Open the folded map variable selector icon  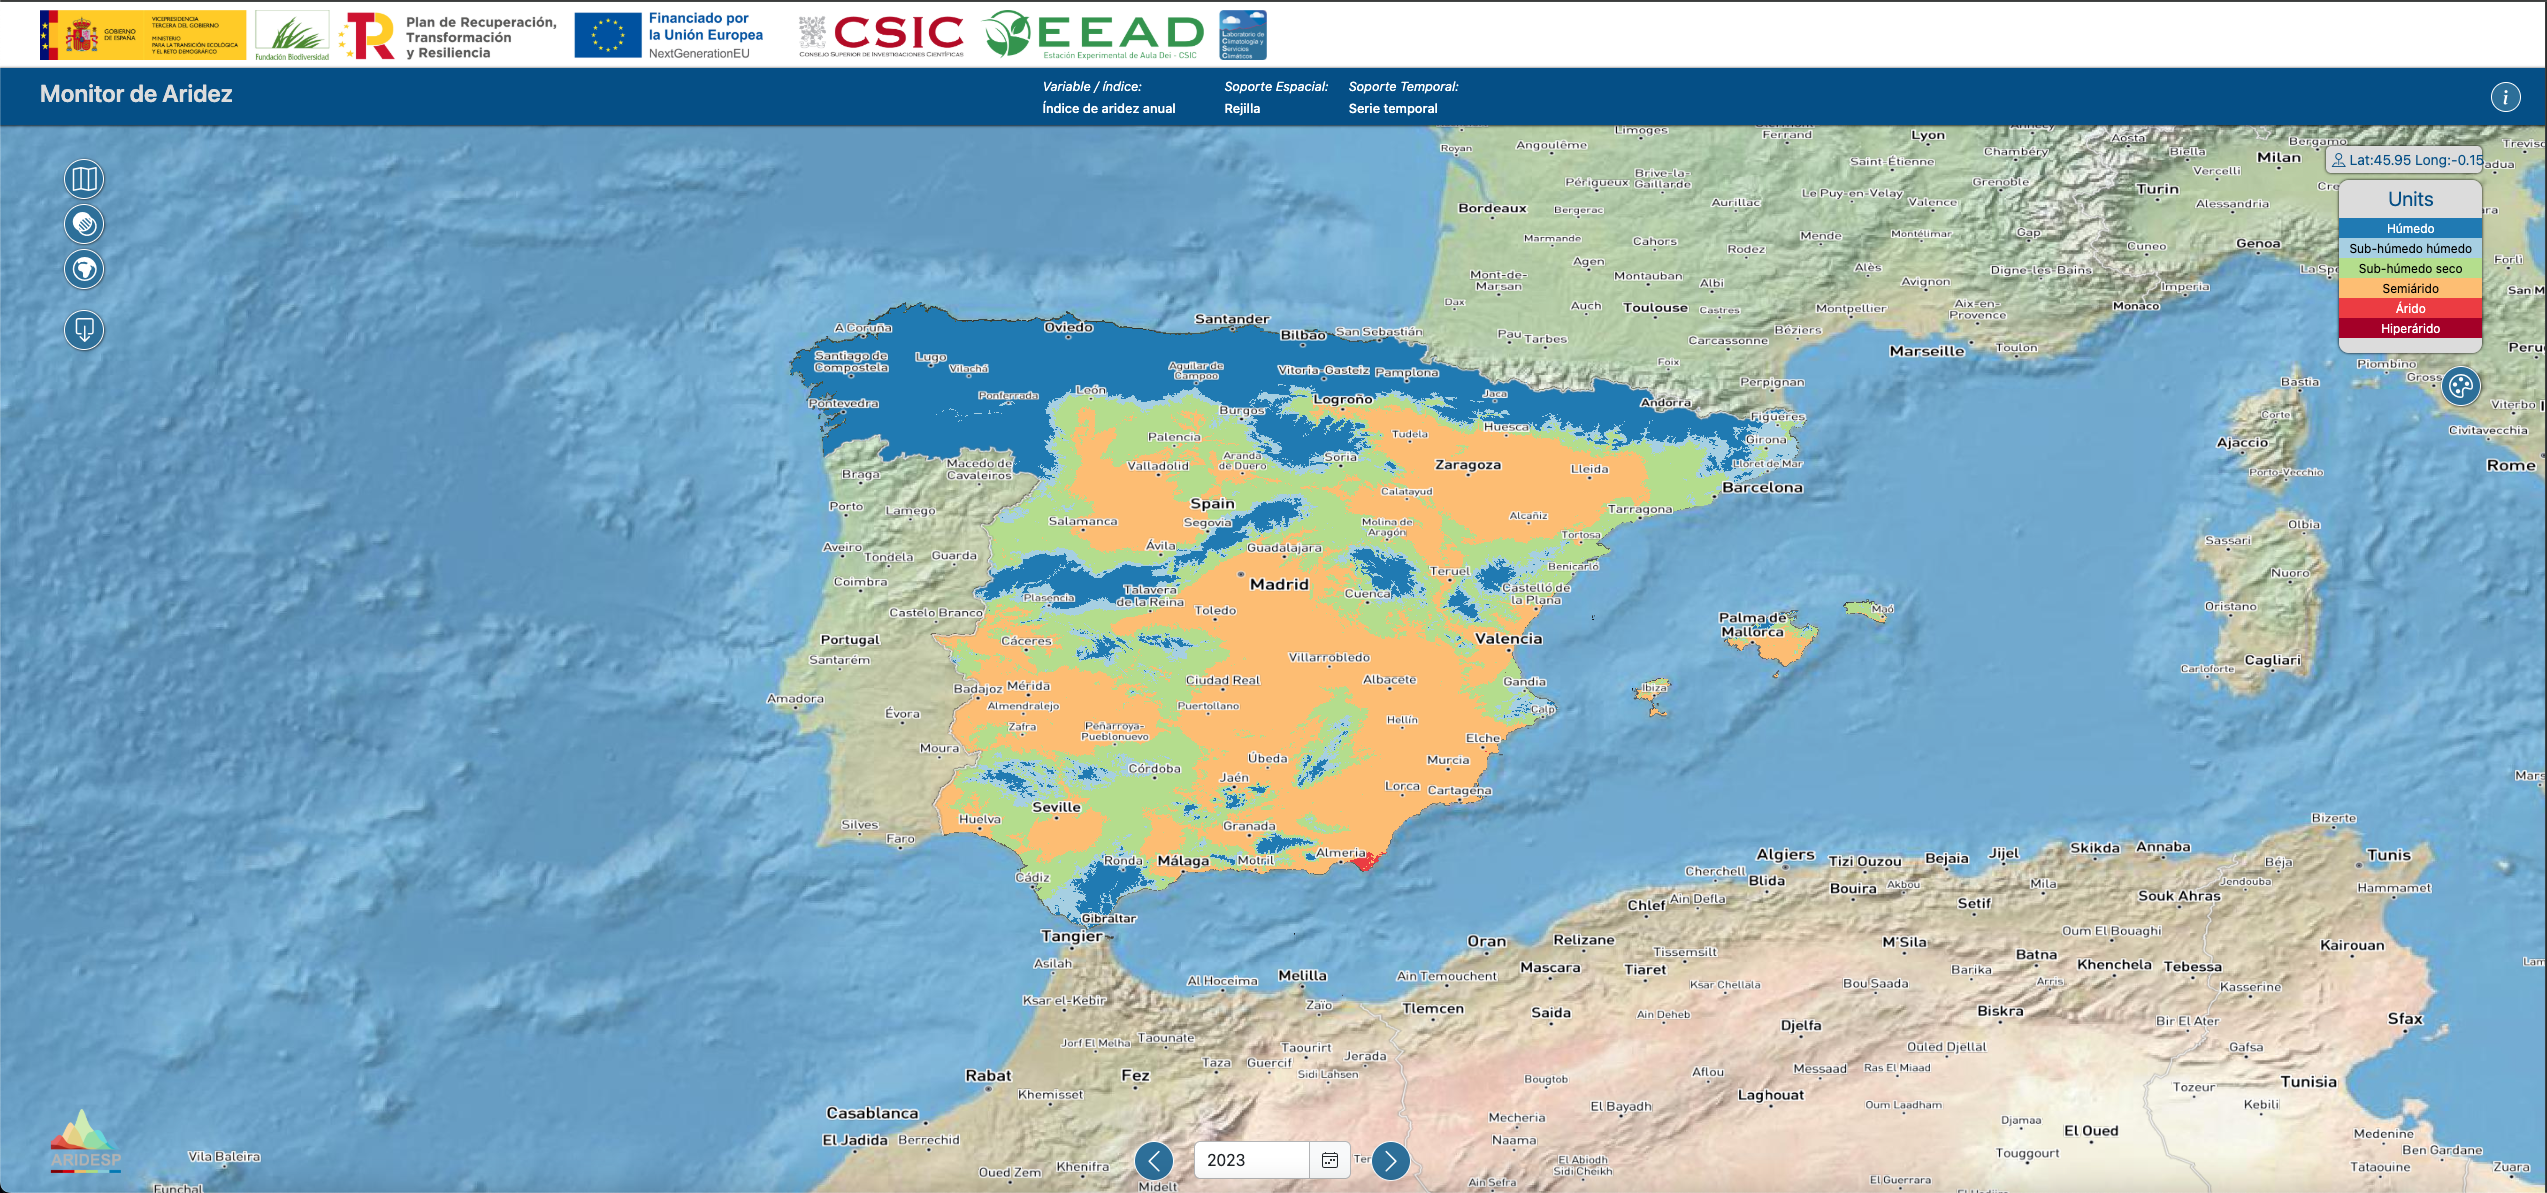pyautogui.click(x=85, y=179)
